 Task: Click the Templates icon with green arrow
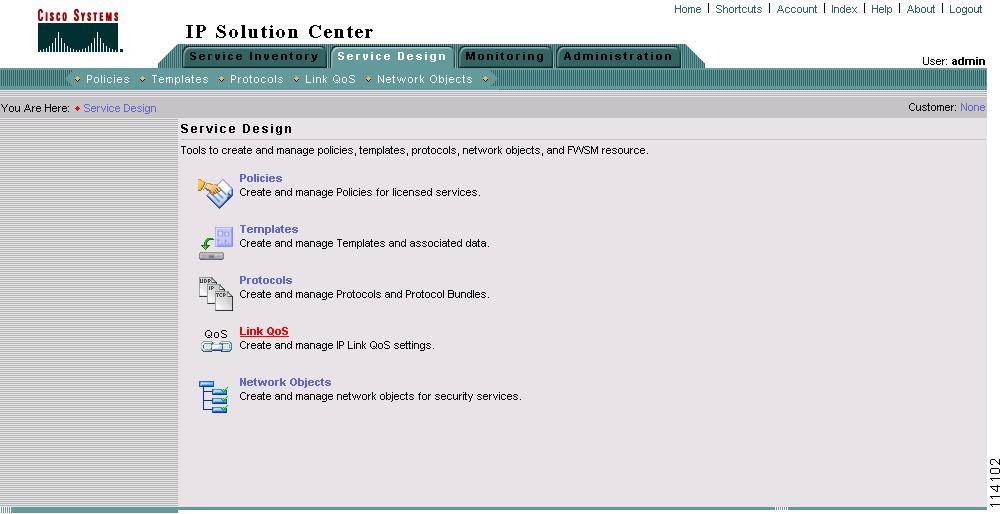click(x=216, y=243)
